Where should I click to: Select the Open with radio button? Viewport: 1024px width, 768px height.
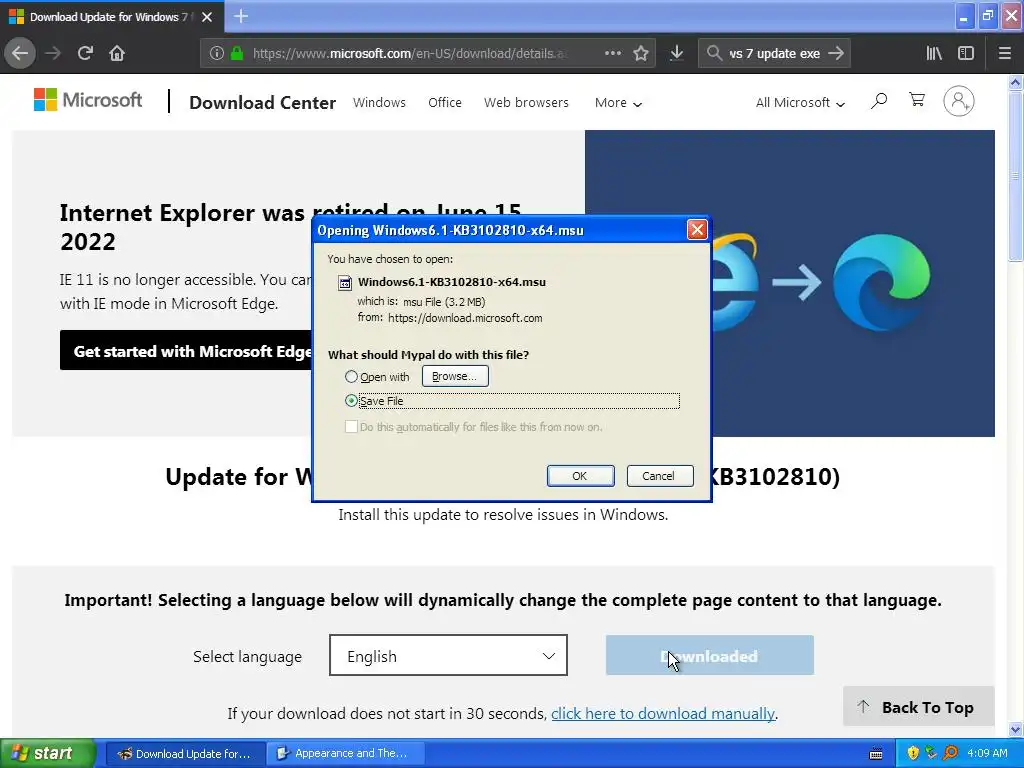click(x=351, y=377)
